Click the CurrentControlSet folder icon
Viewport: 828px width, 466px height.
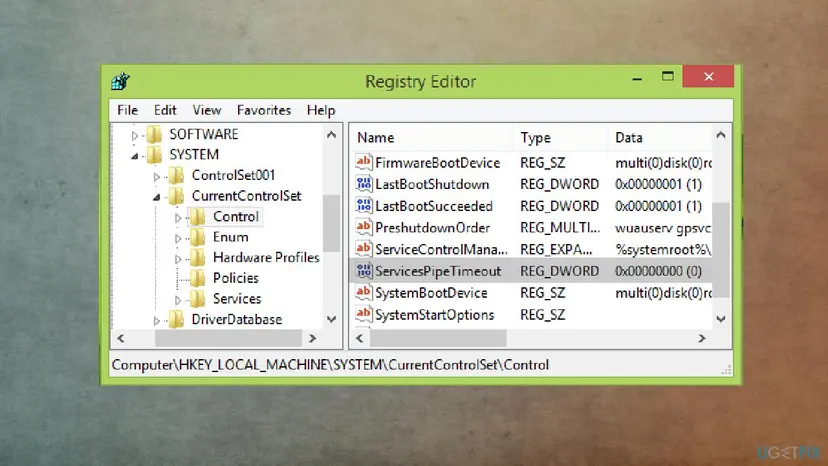tap(176, 196)
